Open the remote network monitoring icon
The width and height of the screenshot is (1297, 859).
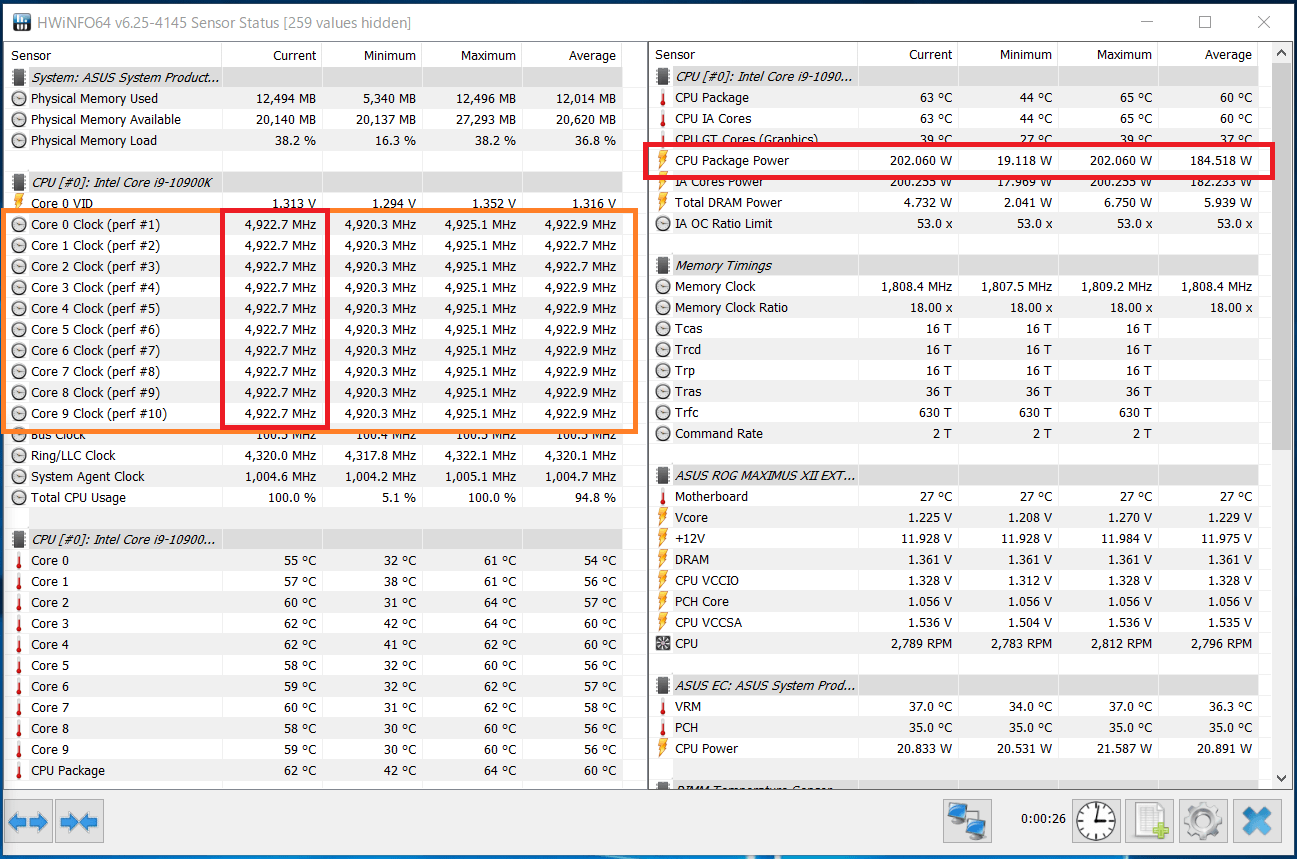967,822
